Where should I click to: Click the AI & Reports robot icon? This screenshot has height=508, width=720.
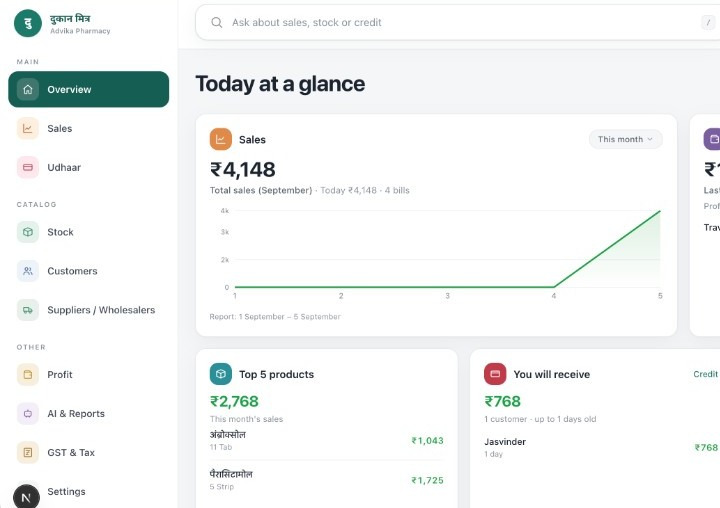pyautogui.click(x=28, y=413)
